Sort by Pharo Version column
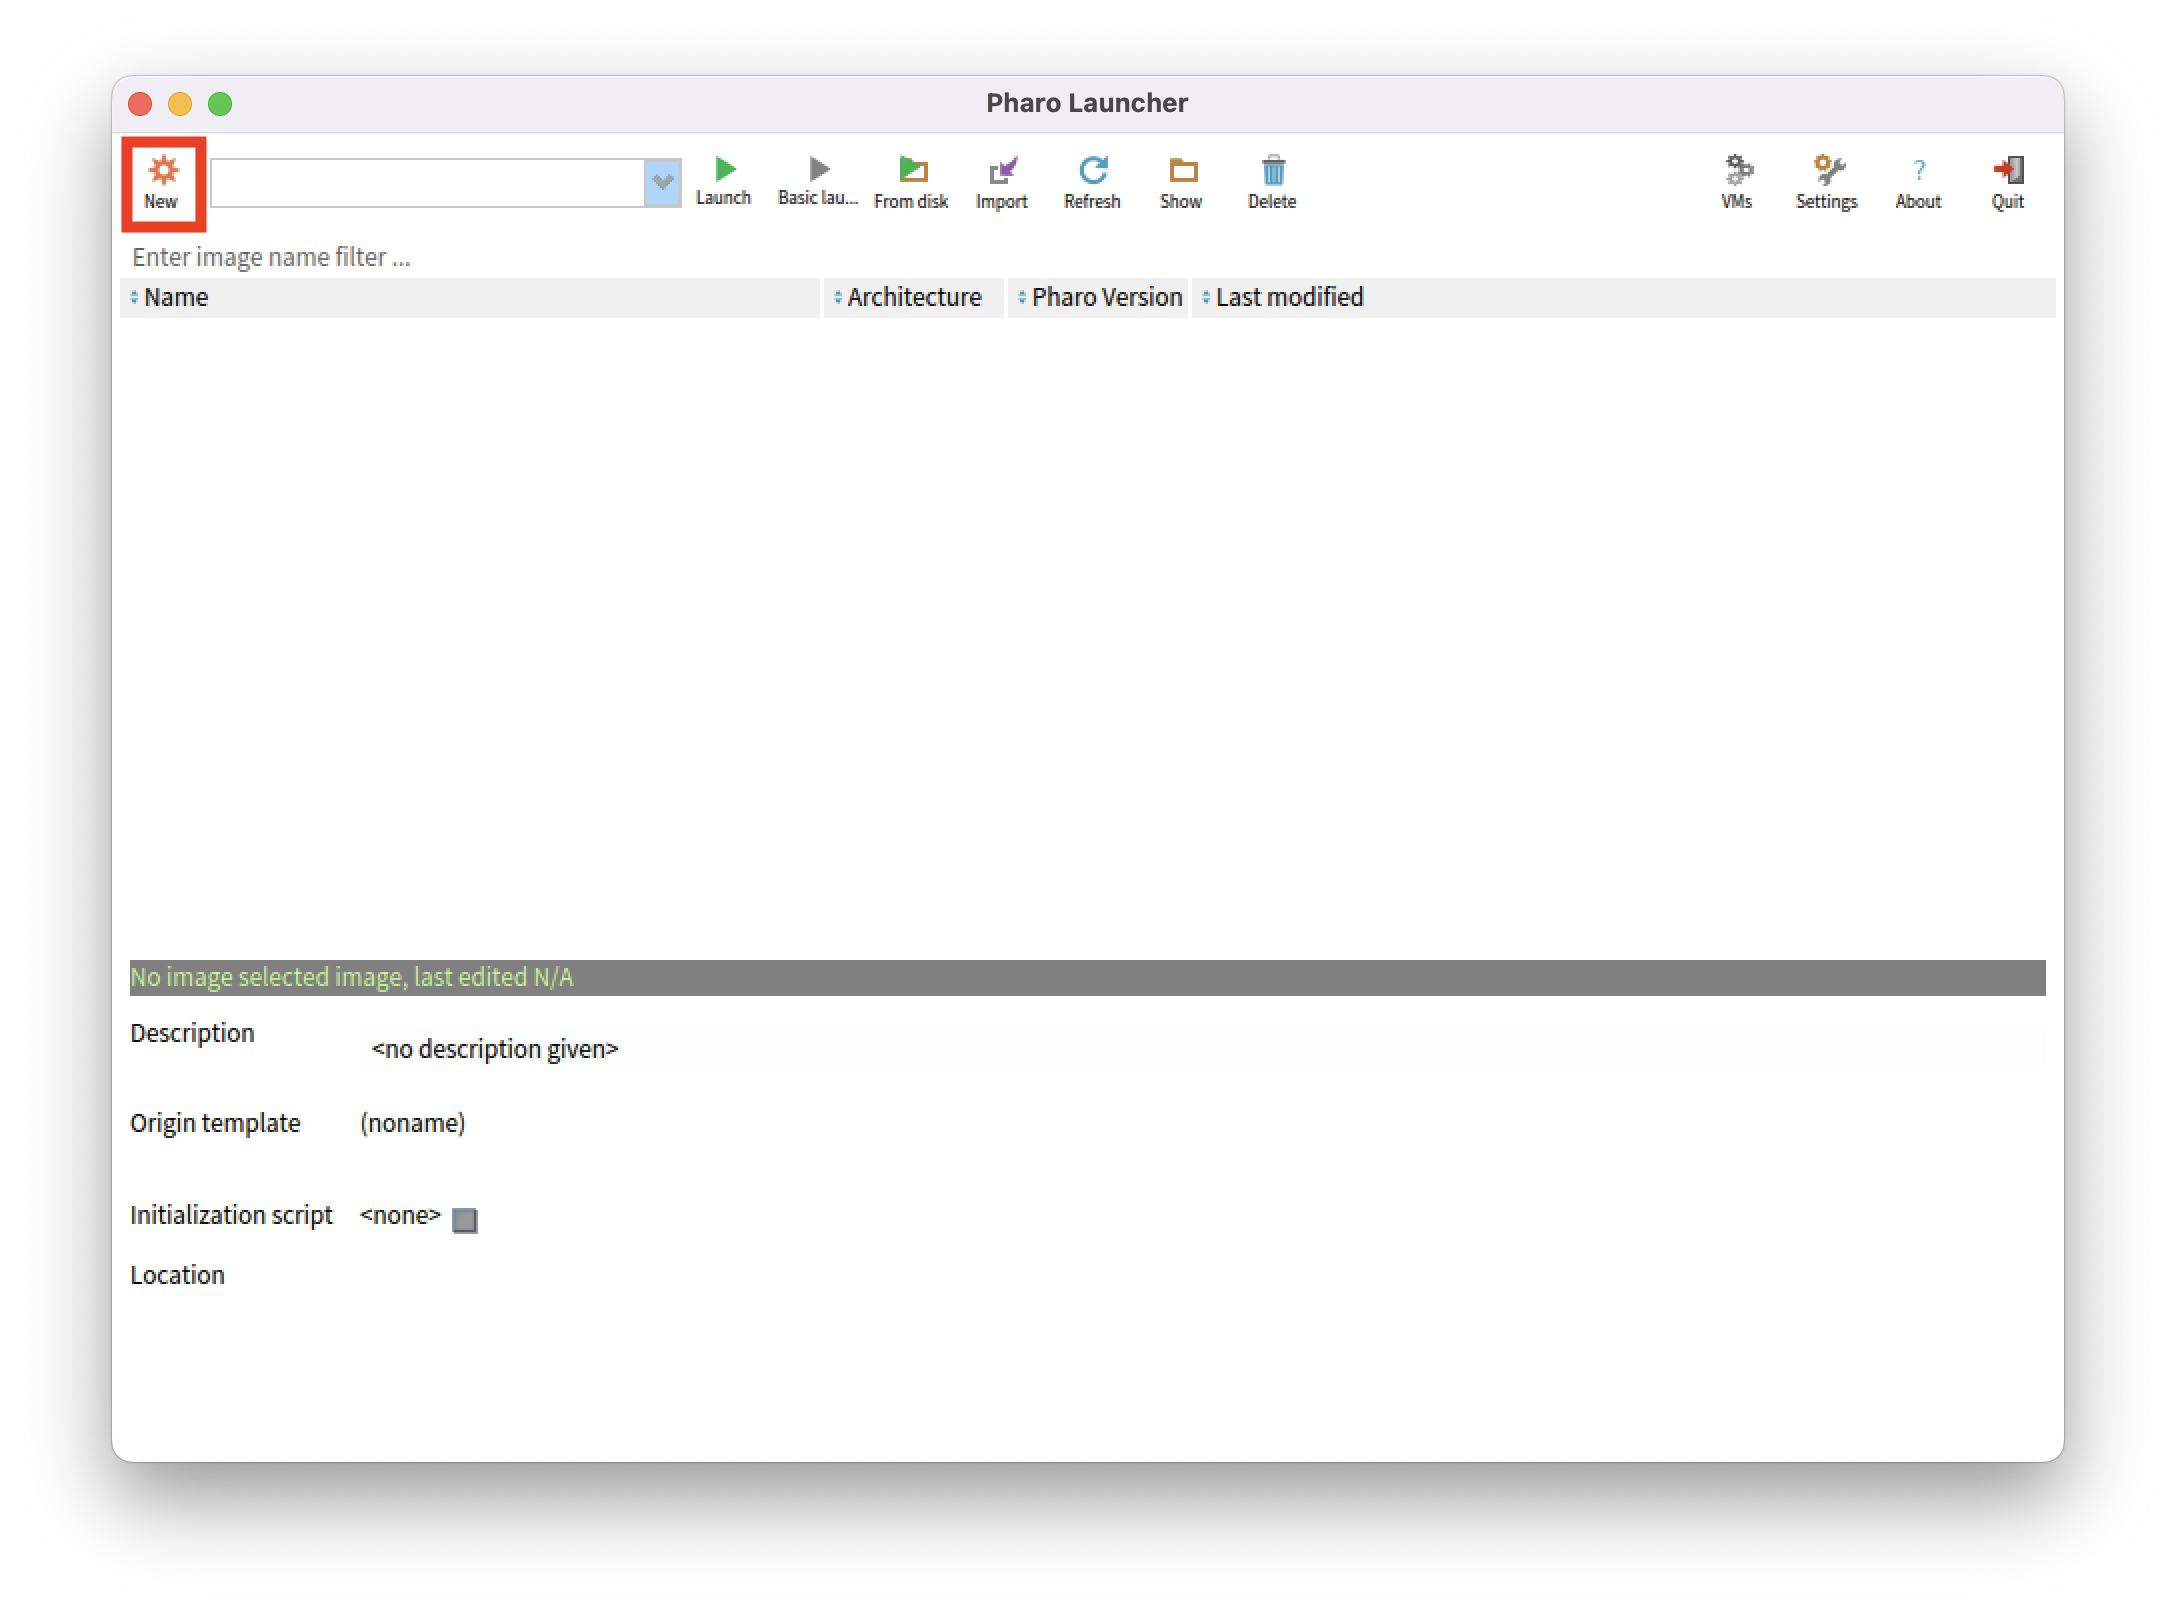Image resolution: width=2176 pixels, height=1610 pixels. [1105, 298]
